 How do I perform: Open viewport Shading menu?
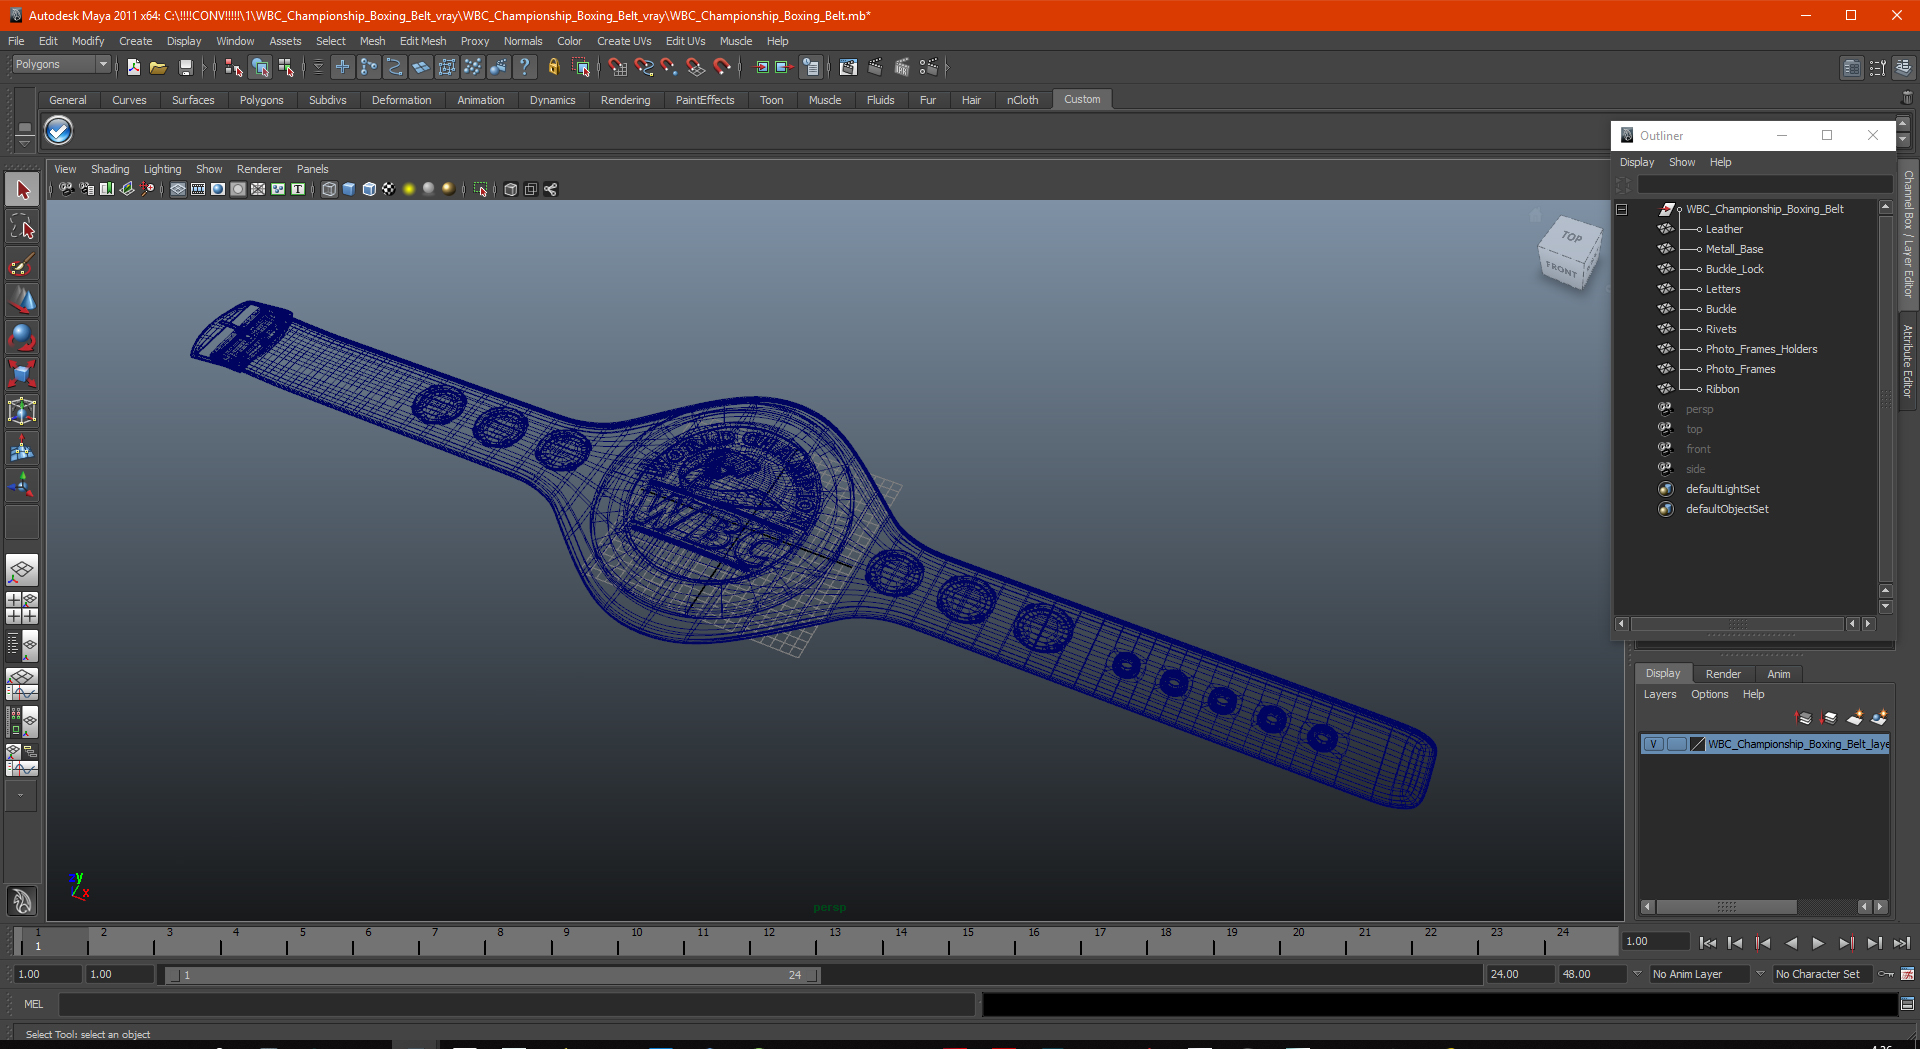110,169
